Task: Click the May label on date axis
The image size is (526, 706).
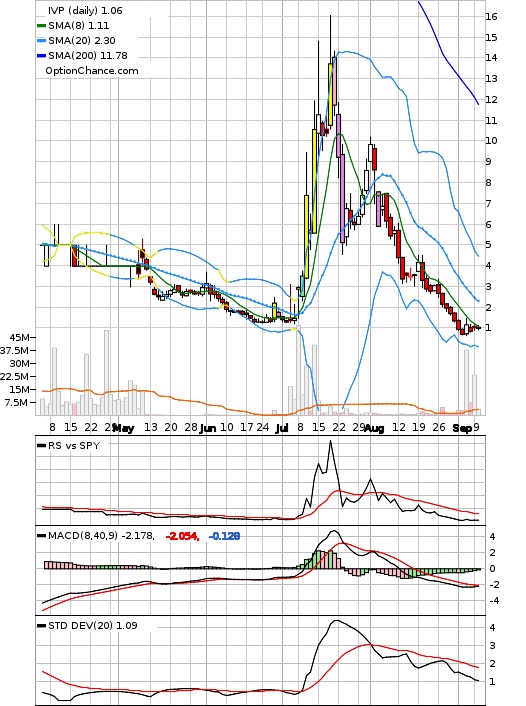Action: (x=123, y=428)
